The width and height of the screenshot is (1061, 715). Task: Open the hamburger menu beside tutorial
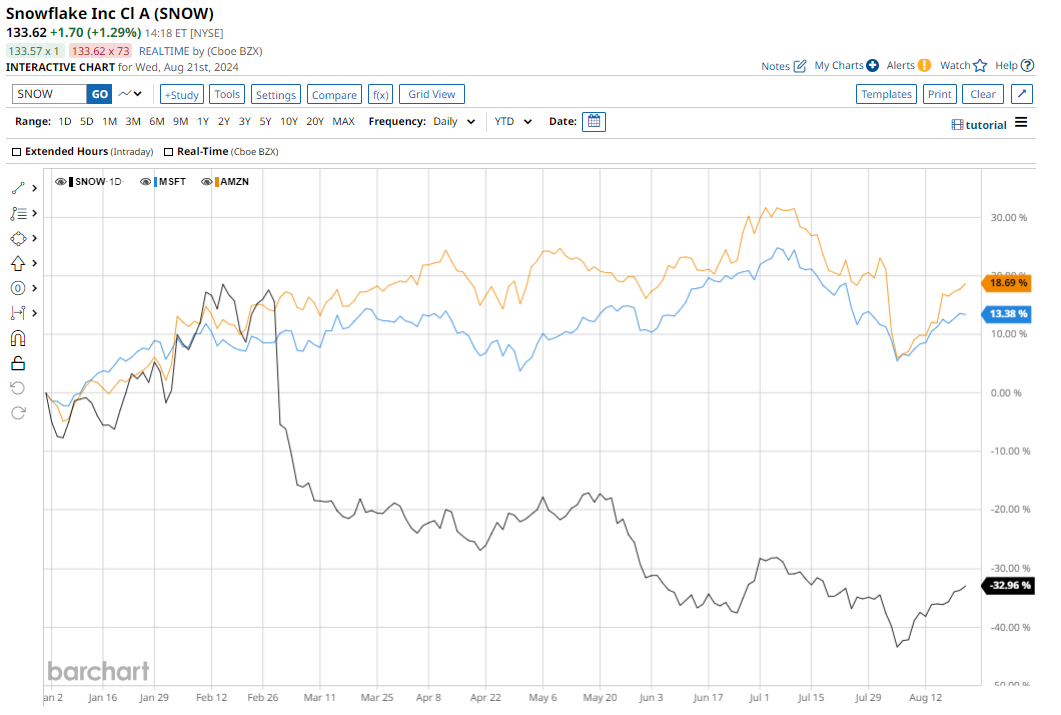(1021, 122)
